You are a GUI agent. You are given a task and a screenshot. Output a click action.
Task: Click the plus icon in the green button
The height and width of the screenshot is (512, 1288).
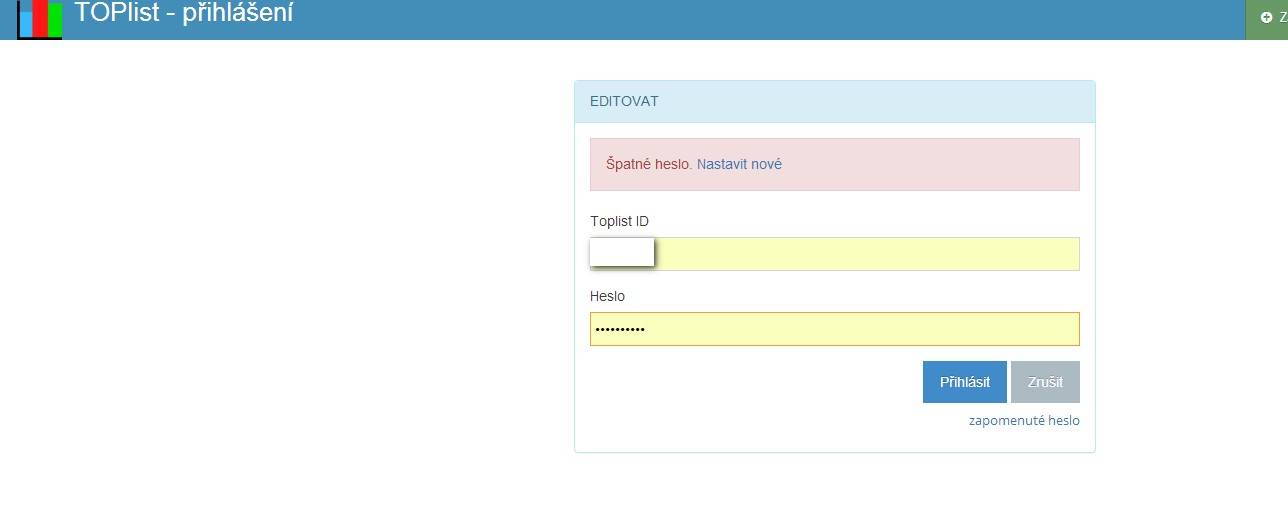pyautogui.click(x=1267, y=17)
